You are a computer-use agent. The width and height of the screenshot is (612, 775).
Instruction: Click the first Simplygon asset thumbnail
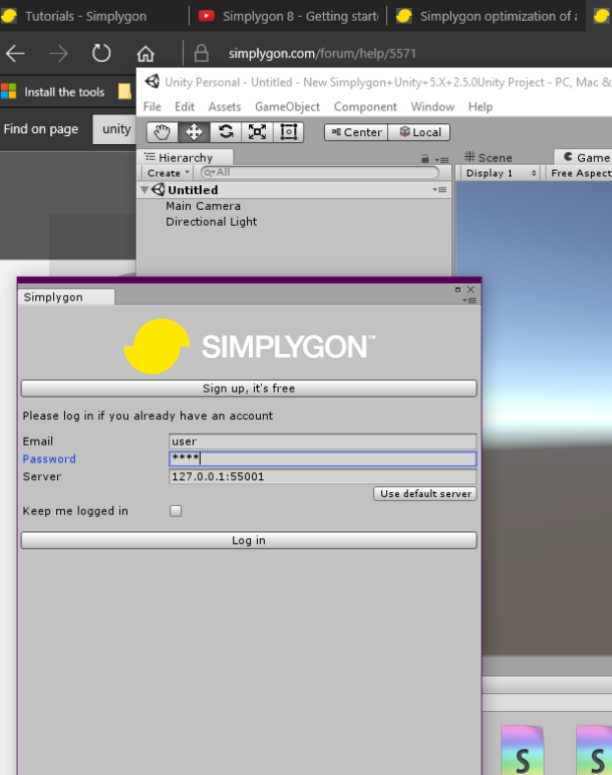(x=522, y=750)
